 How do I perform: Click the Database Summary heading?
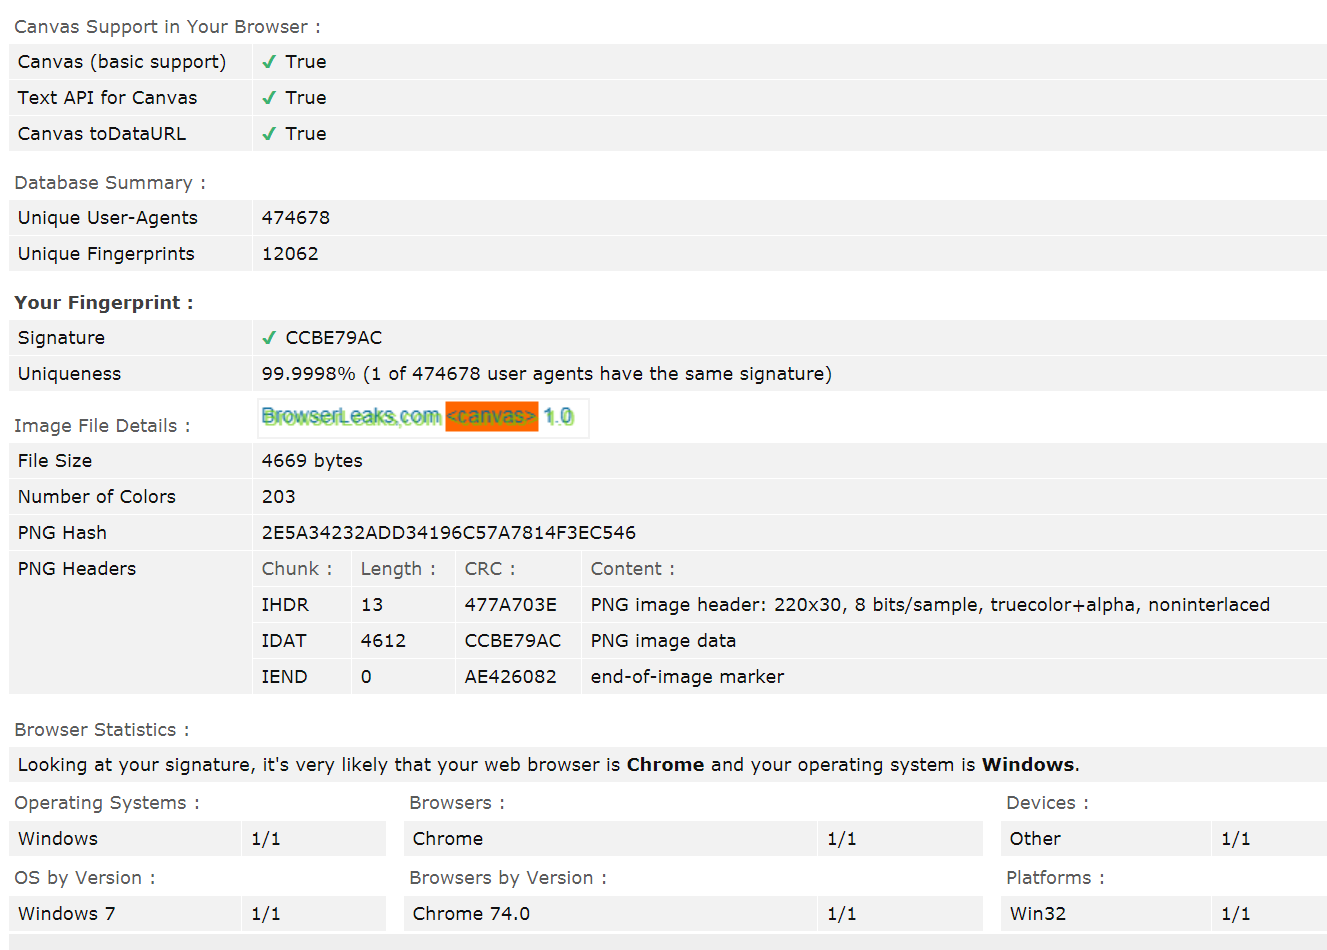tap(110, 183)
